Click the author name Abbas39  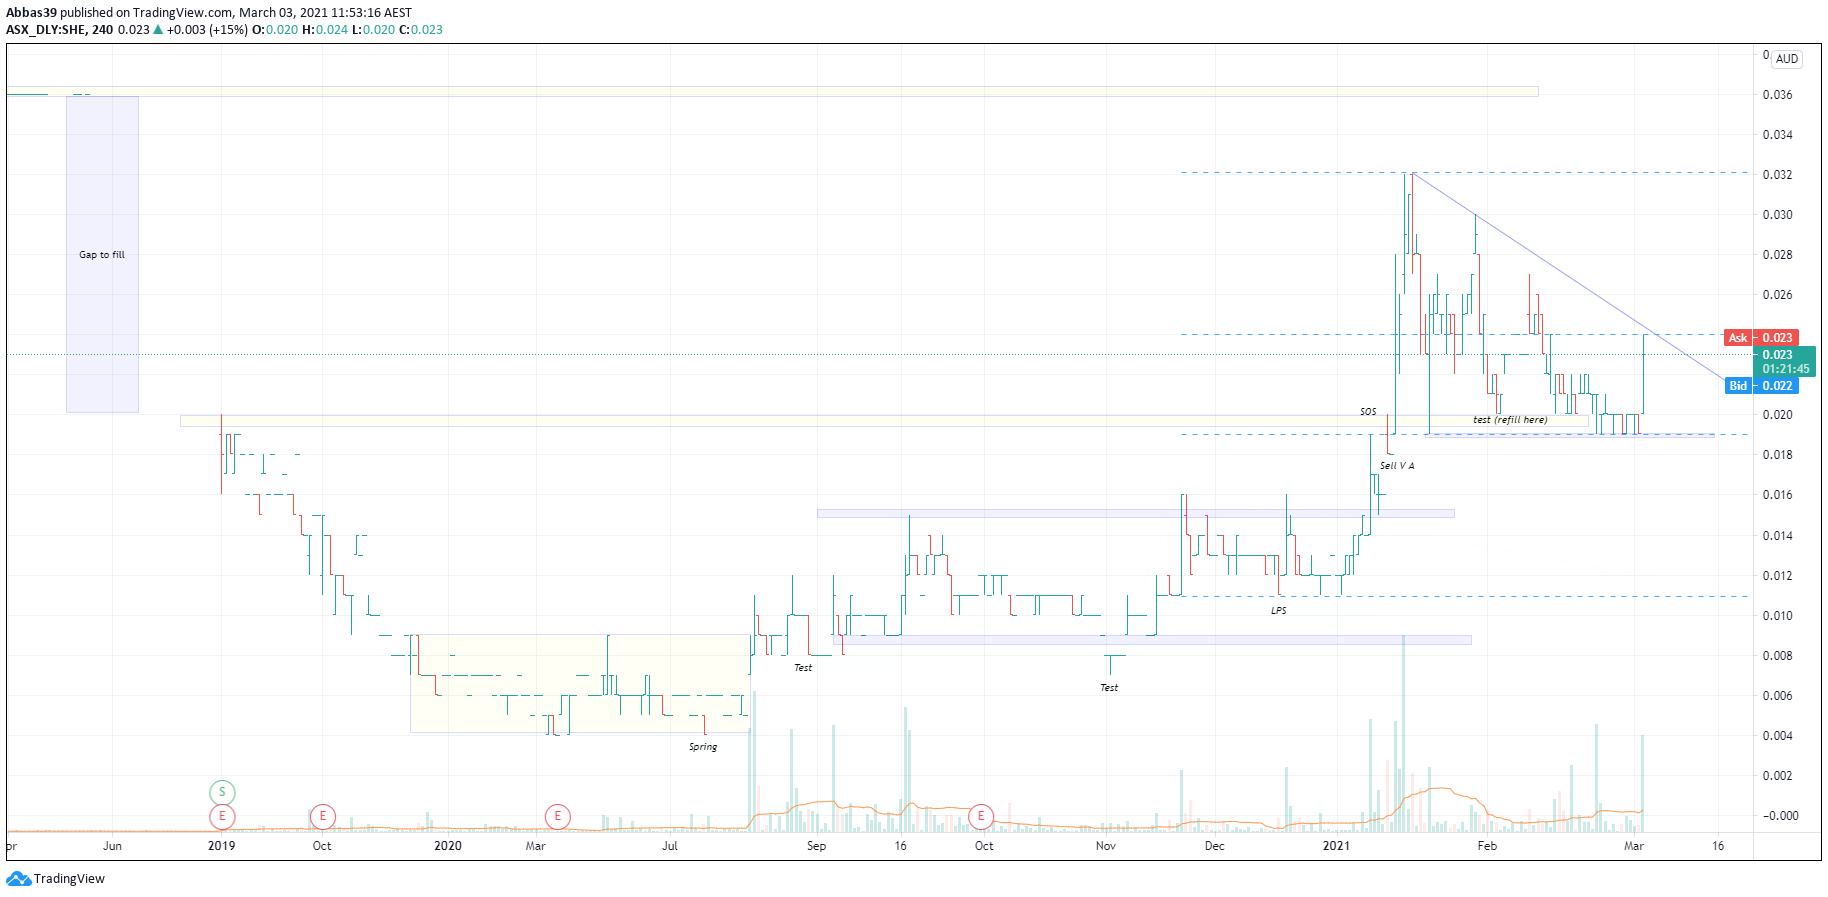point(31,13)
